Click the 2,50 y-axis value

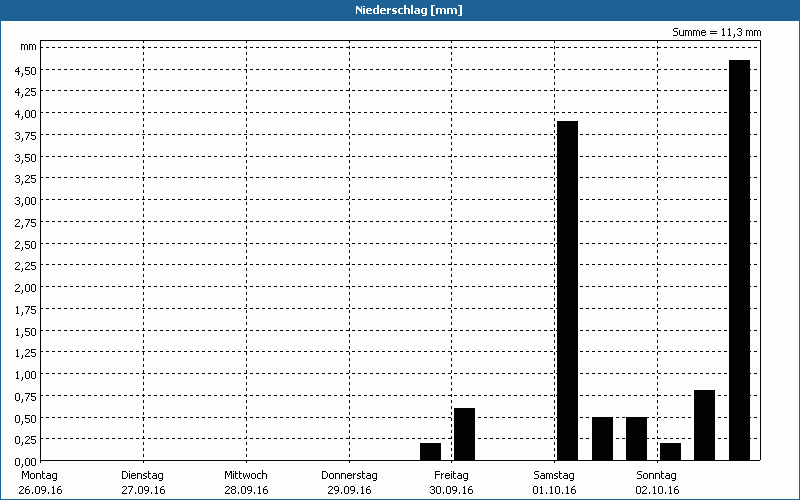click(26, 244)
